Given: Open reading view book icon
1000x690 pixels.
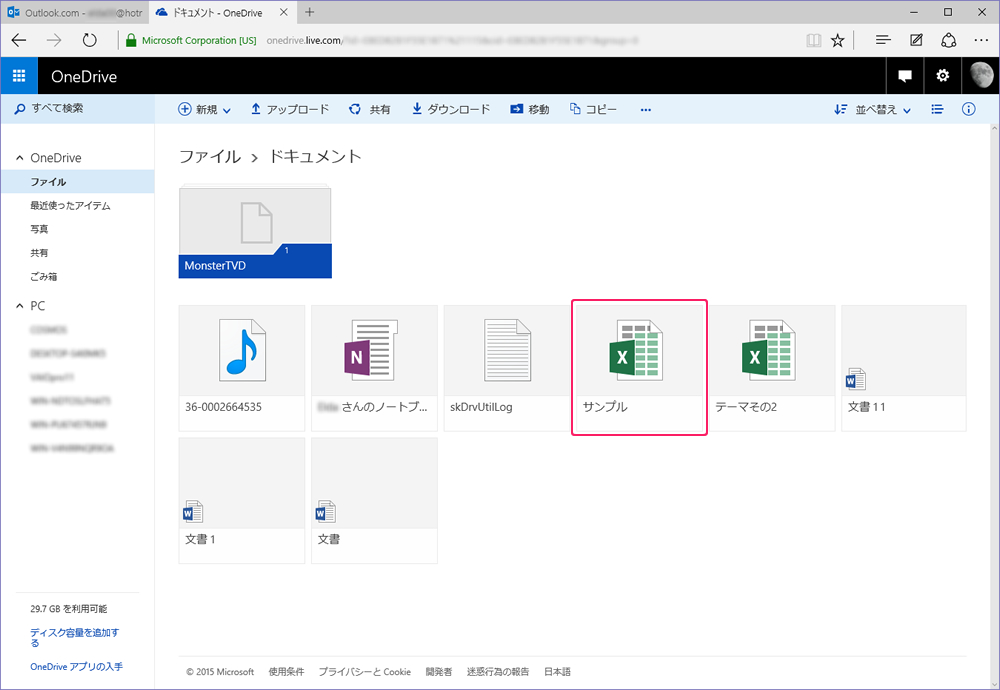Looking at the screenshot, I should tap(813, 40).
